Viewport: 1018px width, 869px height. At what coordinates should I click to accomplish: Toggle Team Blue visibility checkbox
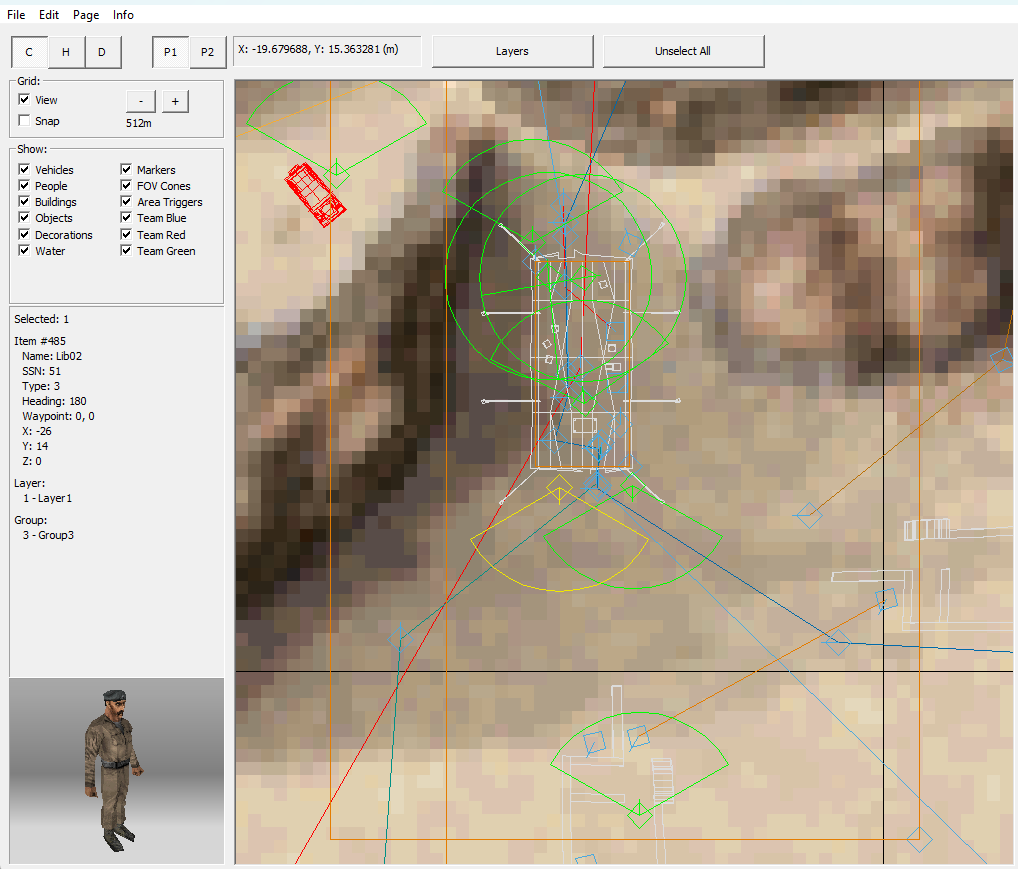(x=126, y=218)
